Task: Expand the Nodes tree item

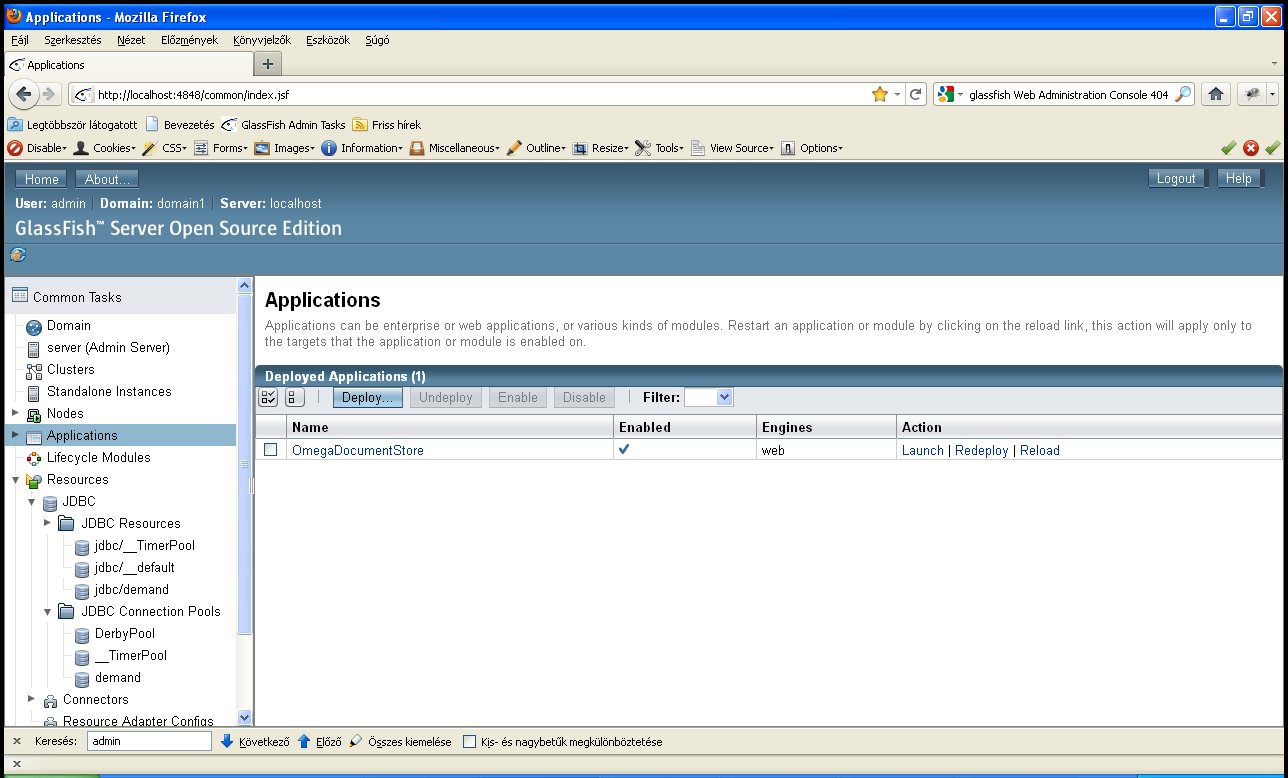Action: click(x=15, y=413)
